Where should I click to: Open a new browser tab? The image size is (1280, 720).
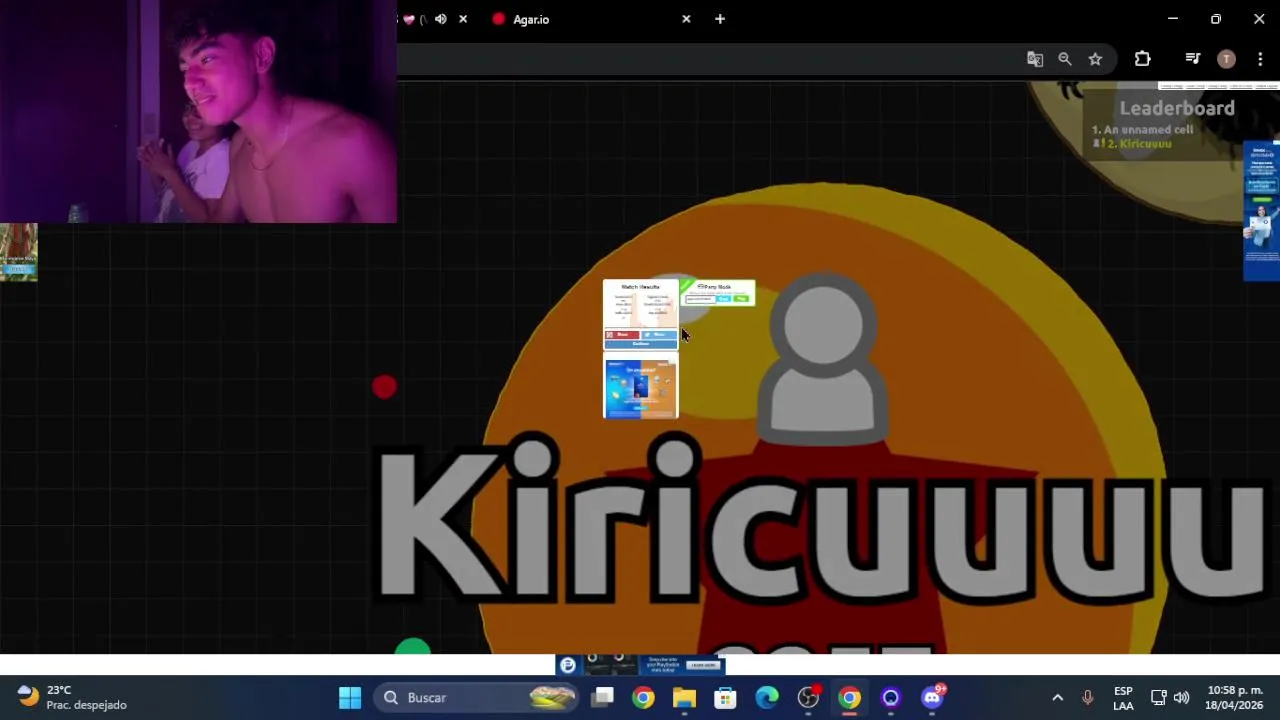pyautogui.click(x=720, y=19)
